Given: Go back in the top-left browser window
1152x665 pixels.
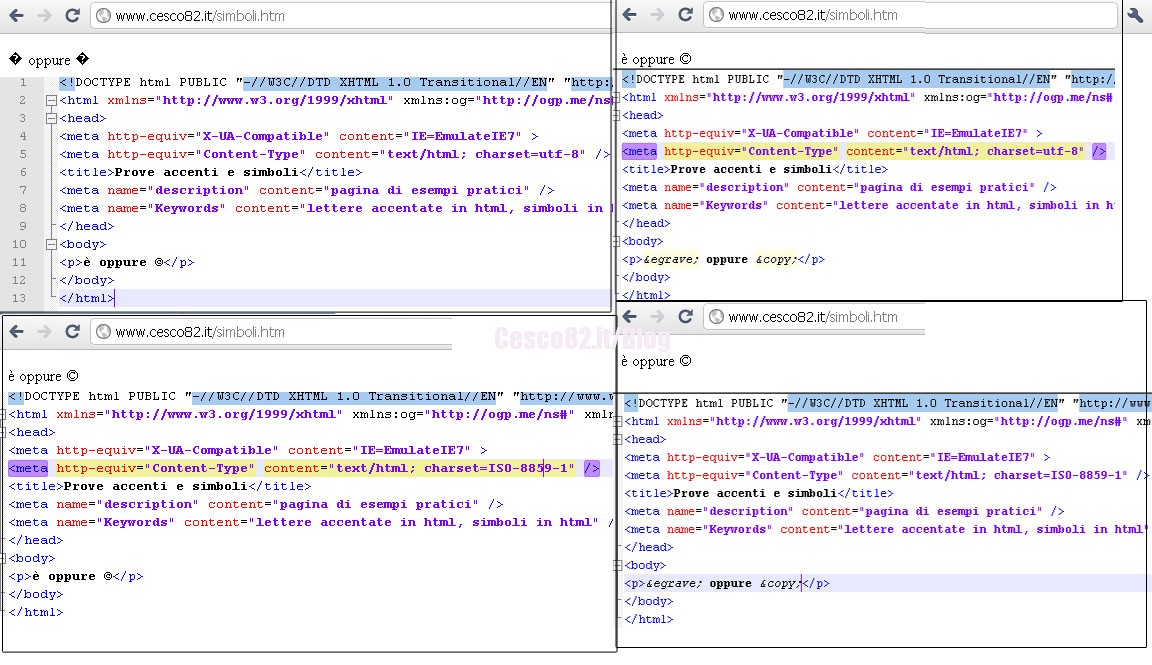Looking at the screenshot, I should coord(16,15).
